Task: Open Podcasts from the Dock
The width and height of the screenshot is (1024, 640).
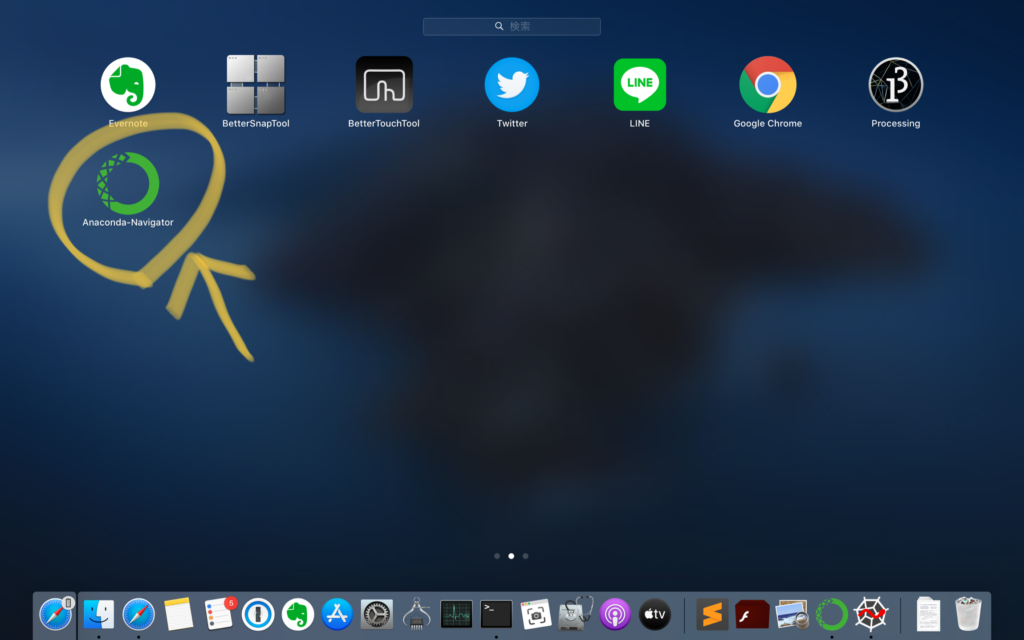Action: (x=614, y=613)
